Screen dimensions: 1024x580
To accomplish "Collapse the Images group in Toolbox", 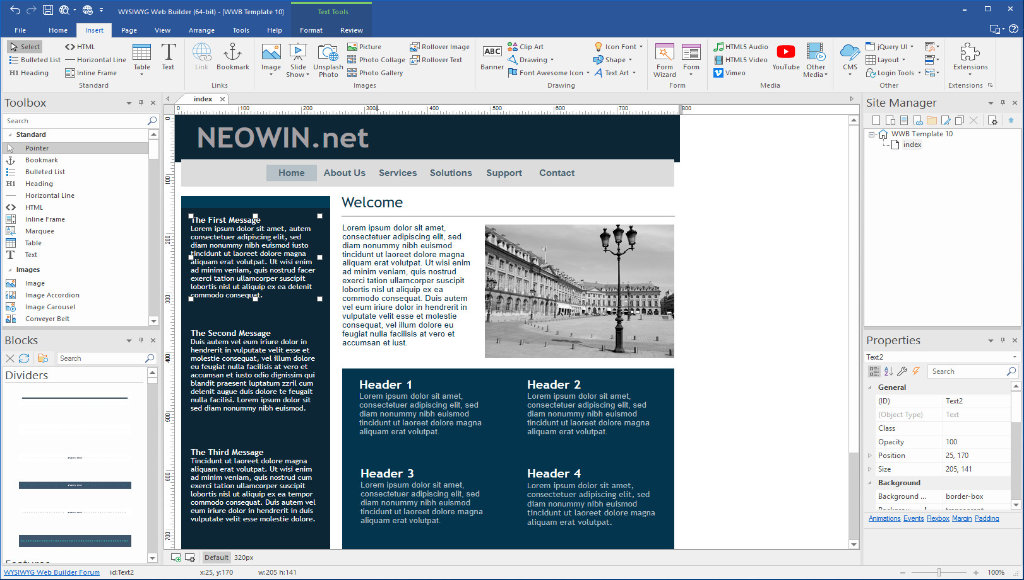I will coord(10,270).
